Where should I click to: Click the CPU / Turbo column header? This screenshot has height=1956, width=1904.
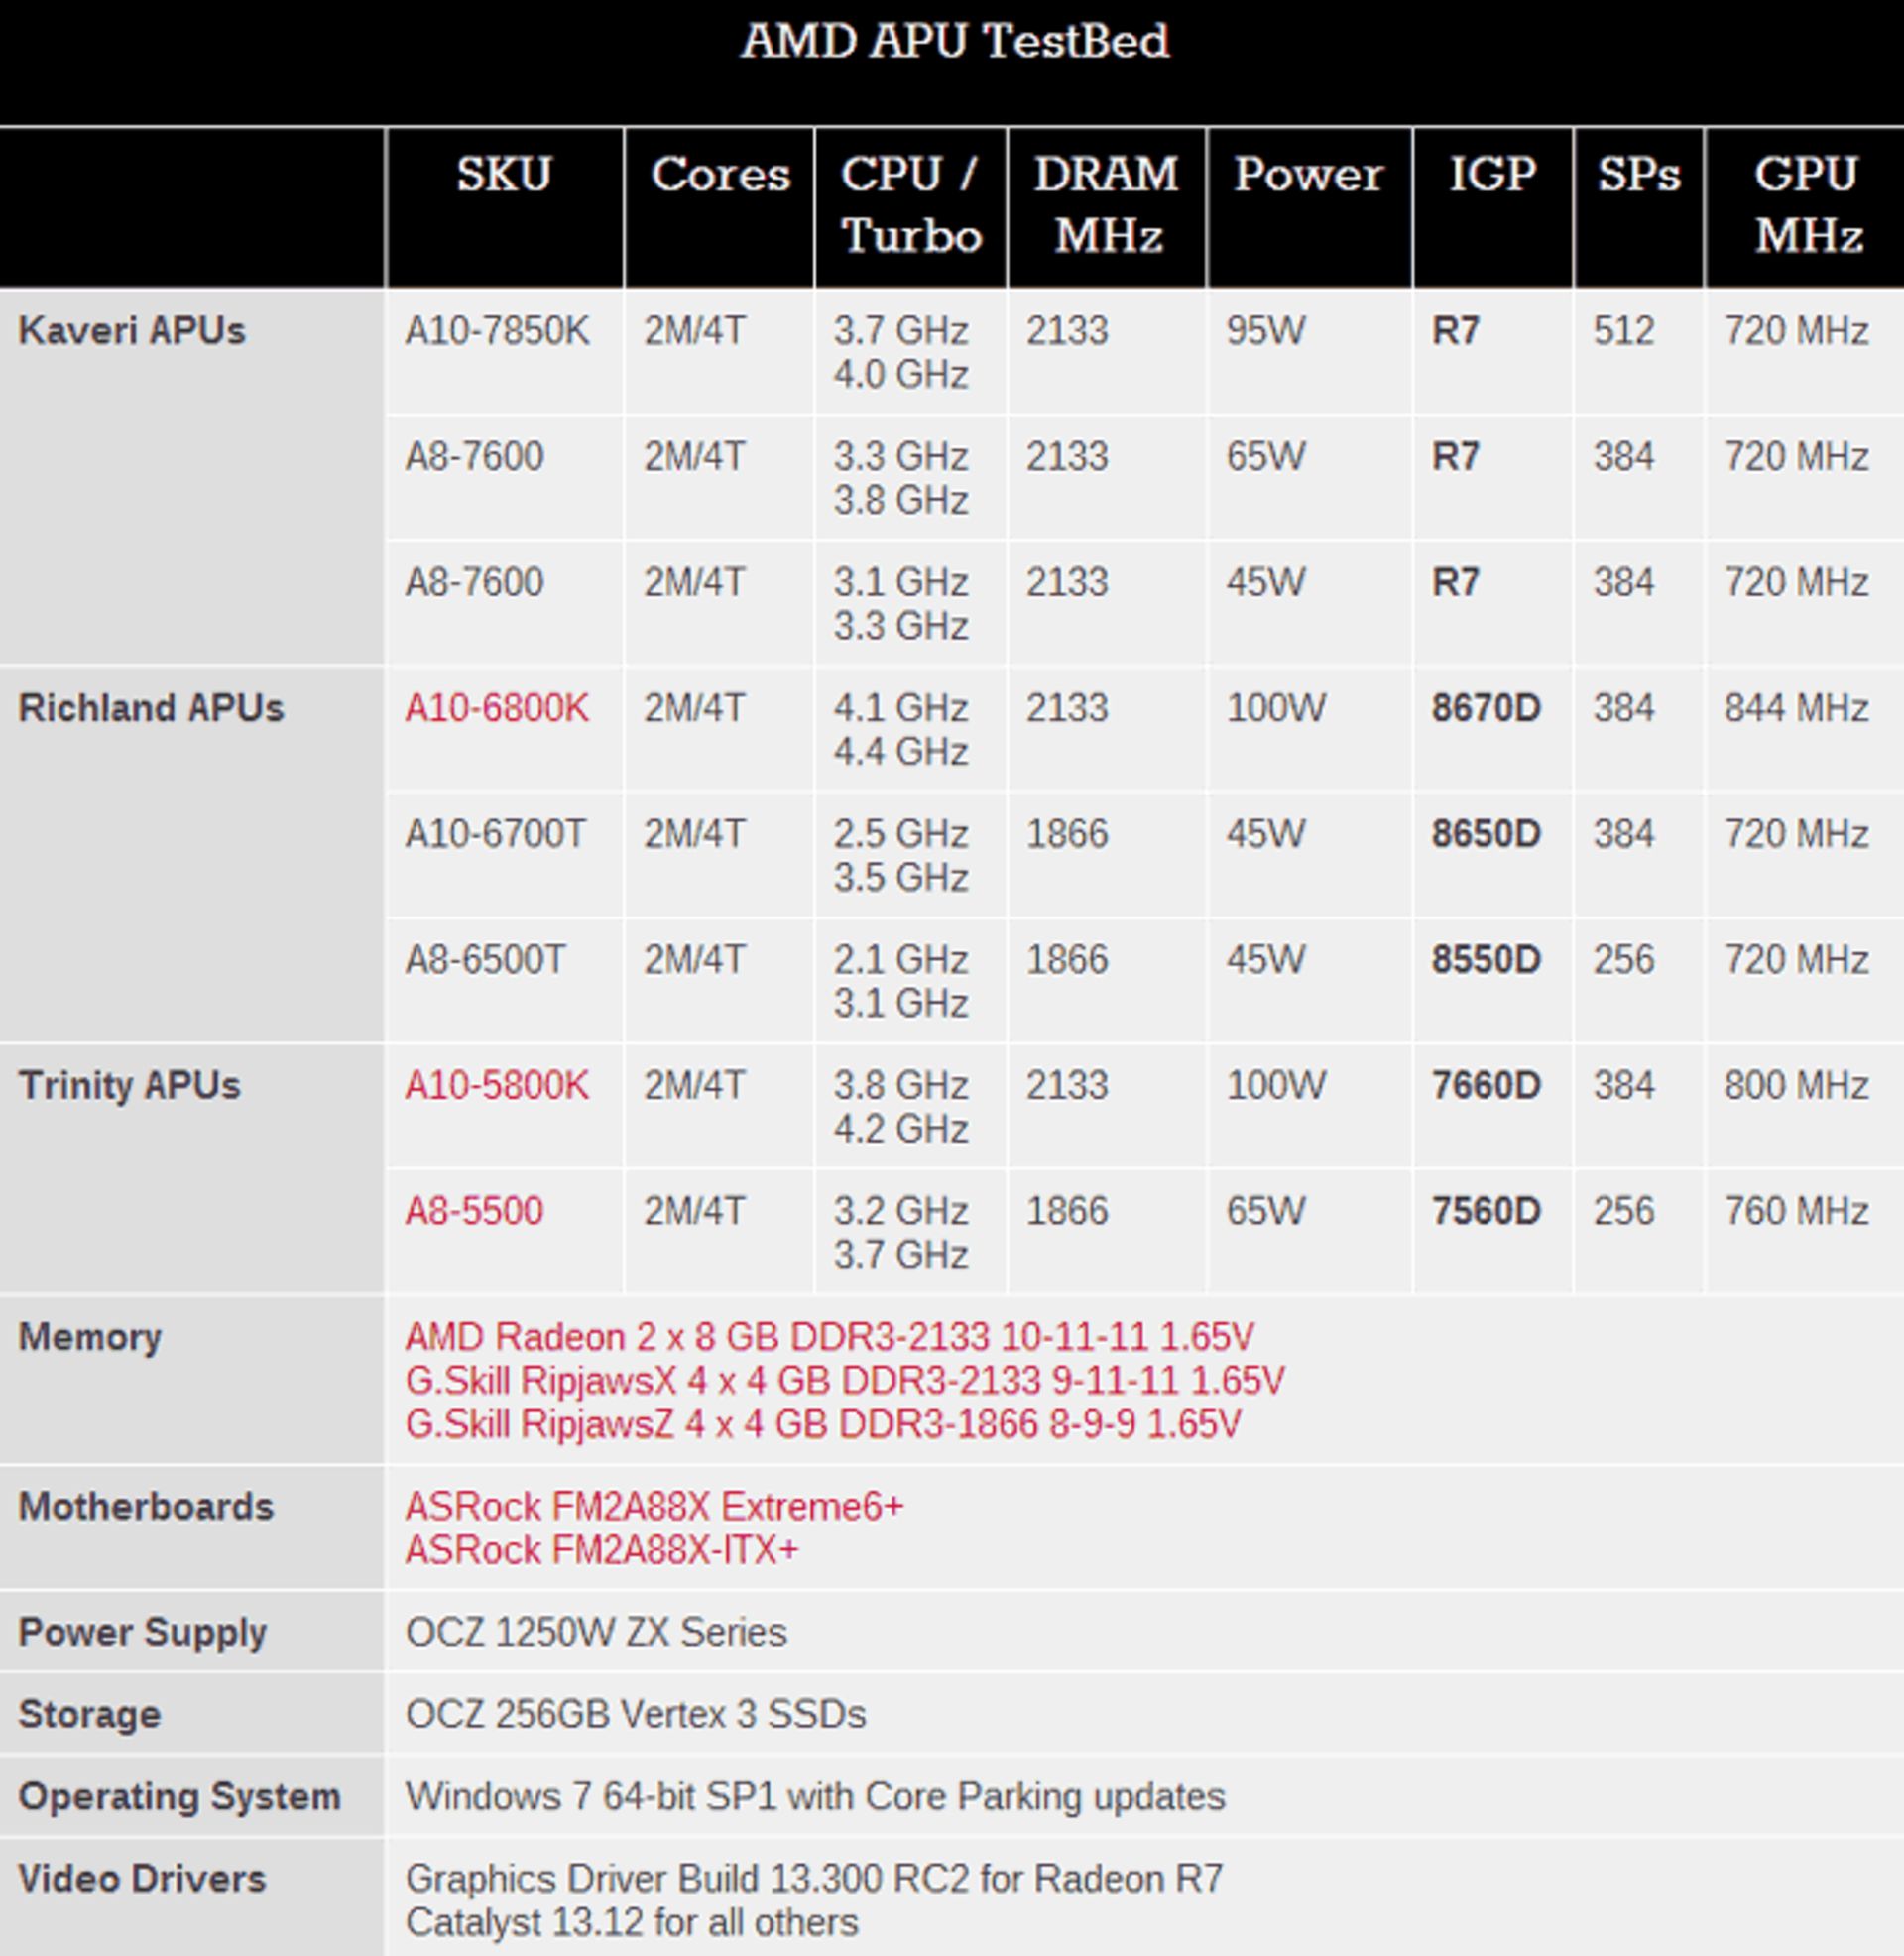[x=910, y=205]
